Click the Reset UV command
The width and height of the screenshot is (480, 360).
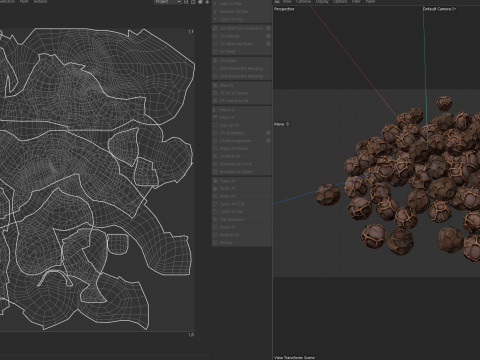tap(241, 196)
